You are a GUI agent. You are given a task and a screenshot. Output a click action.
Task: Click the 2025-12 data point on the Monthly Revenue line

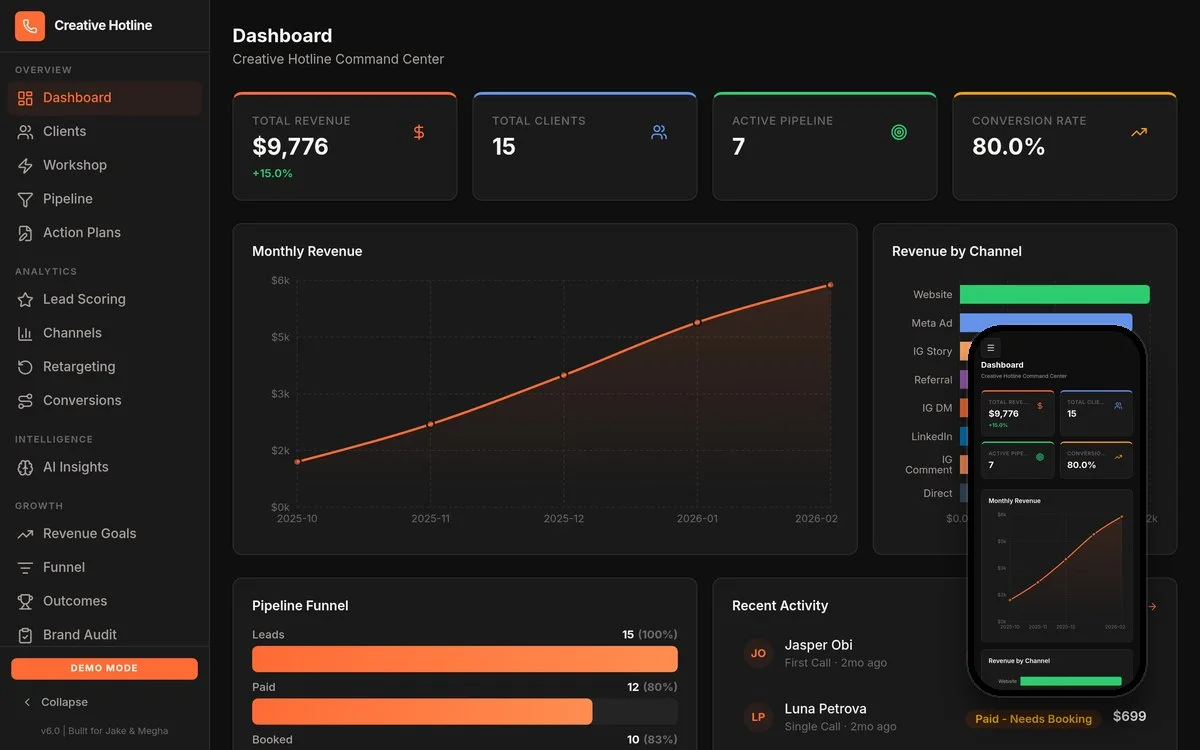coord(564,375)
